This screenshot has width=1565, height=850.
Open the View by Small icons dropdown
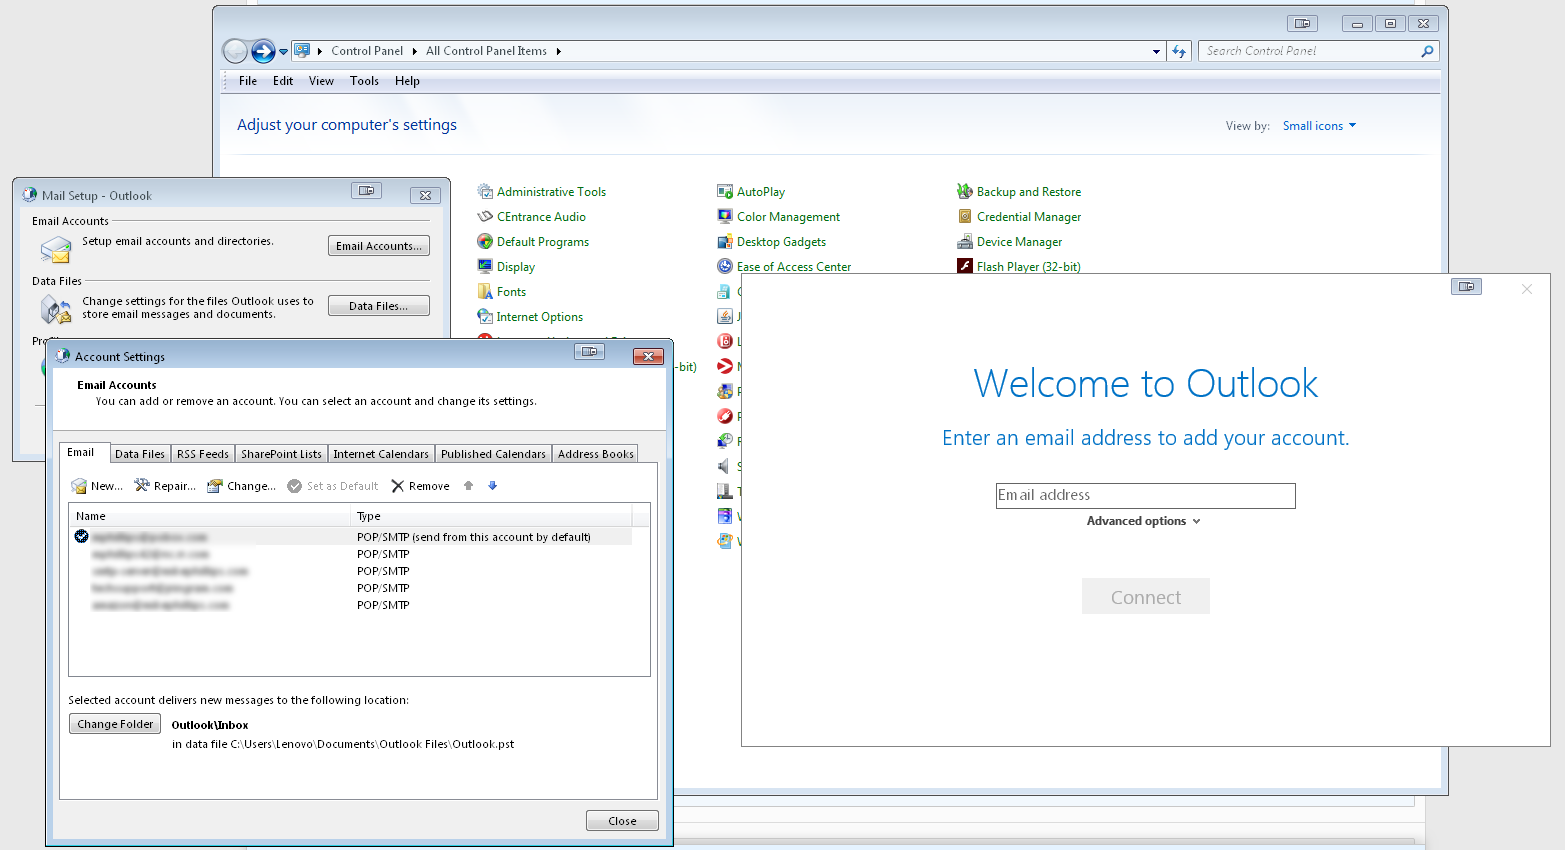click(x=1320, y=126)
